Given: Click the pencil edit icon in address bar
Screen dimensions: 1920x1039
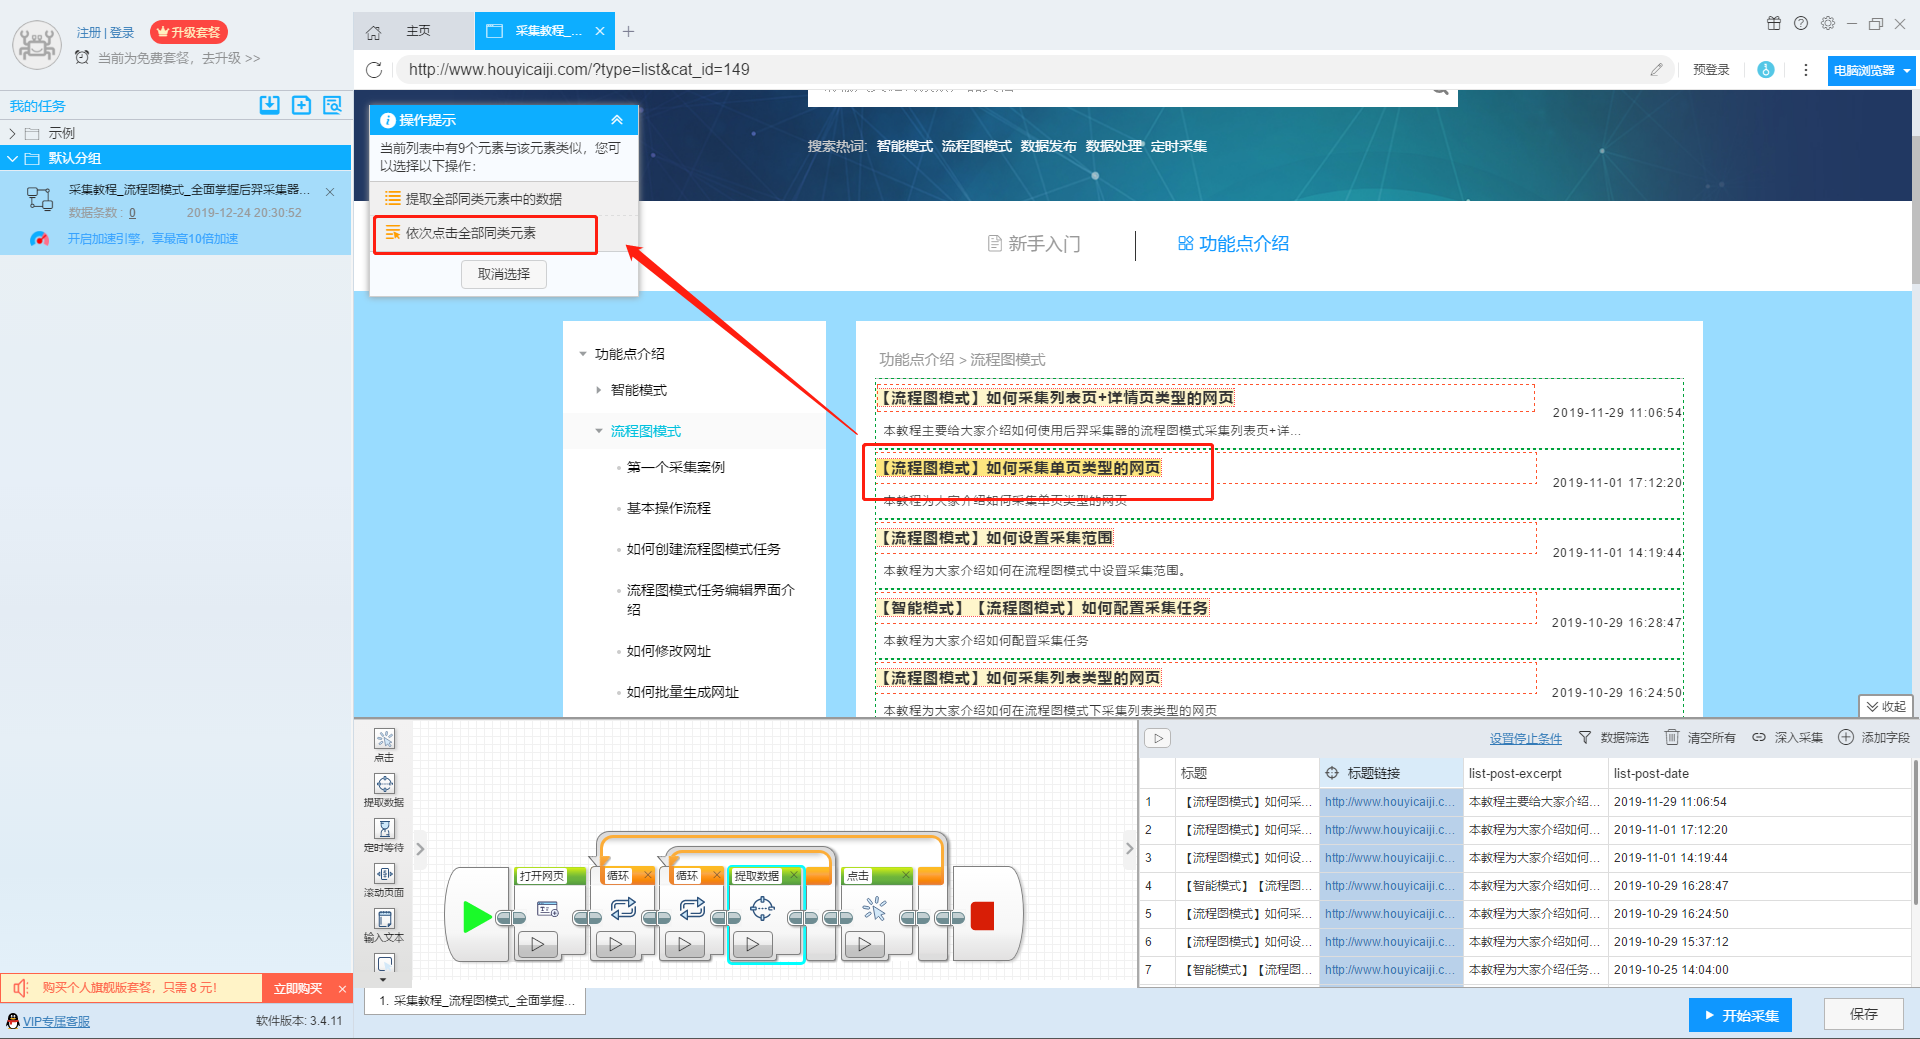Looking at the screenshot, I should click(1656, 70).
